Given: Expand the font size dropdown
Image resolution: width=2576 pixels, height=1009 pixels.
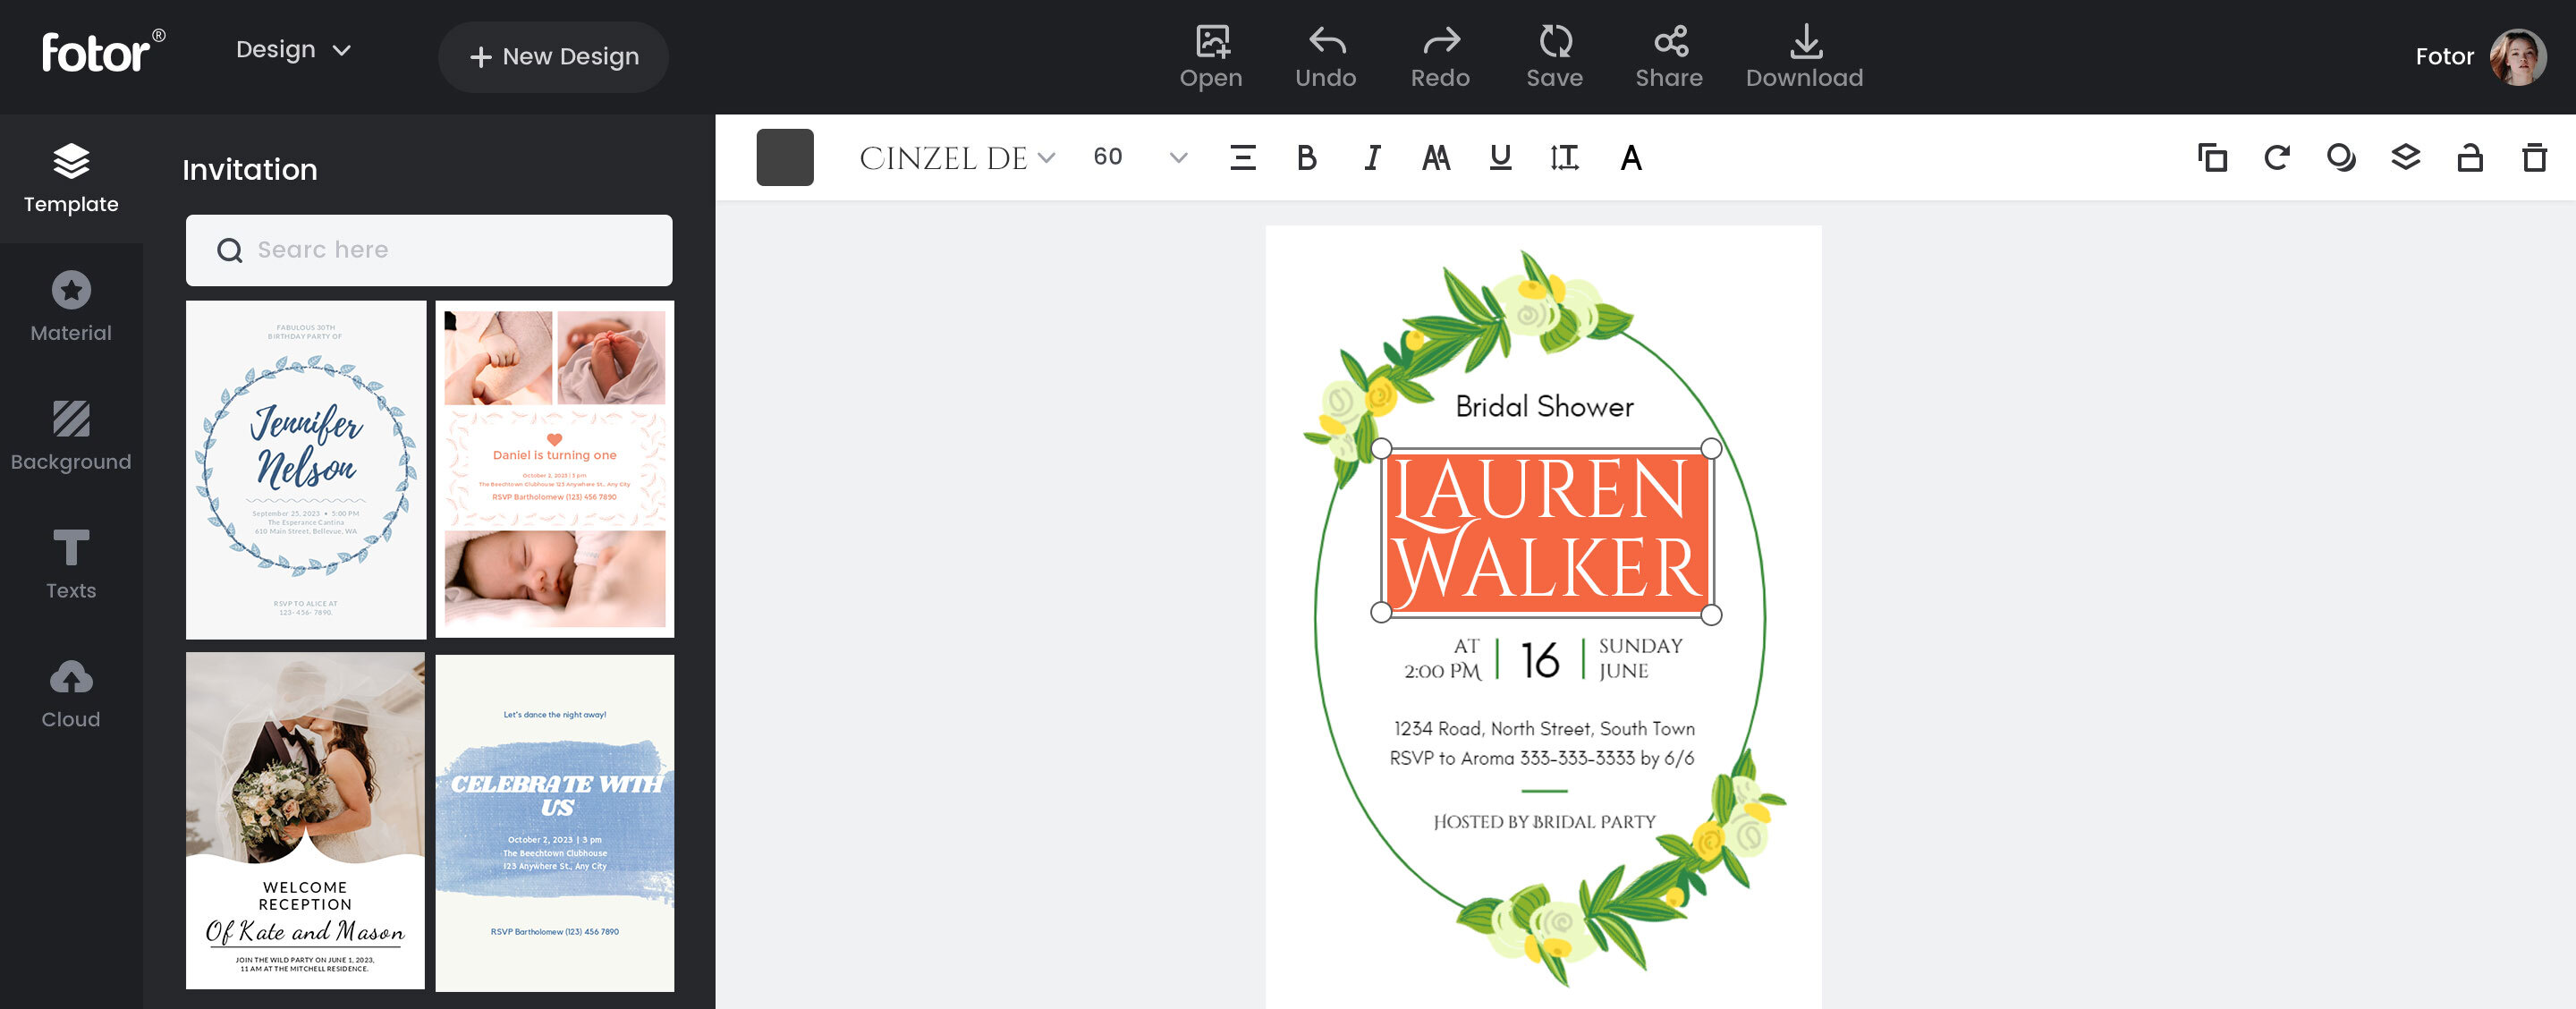Looking at the screenshot, I should pyautogui.click(x=1178, y=158).
